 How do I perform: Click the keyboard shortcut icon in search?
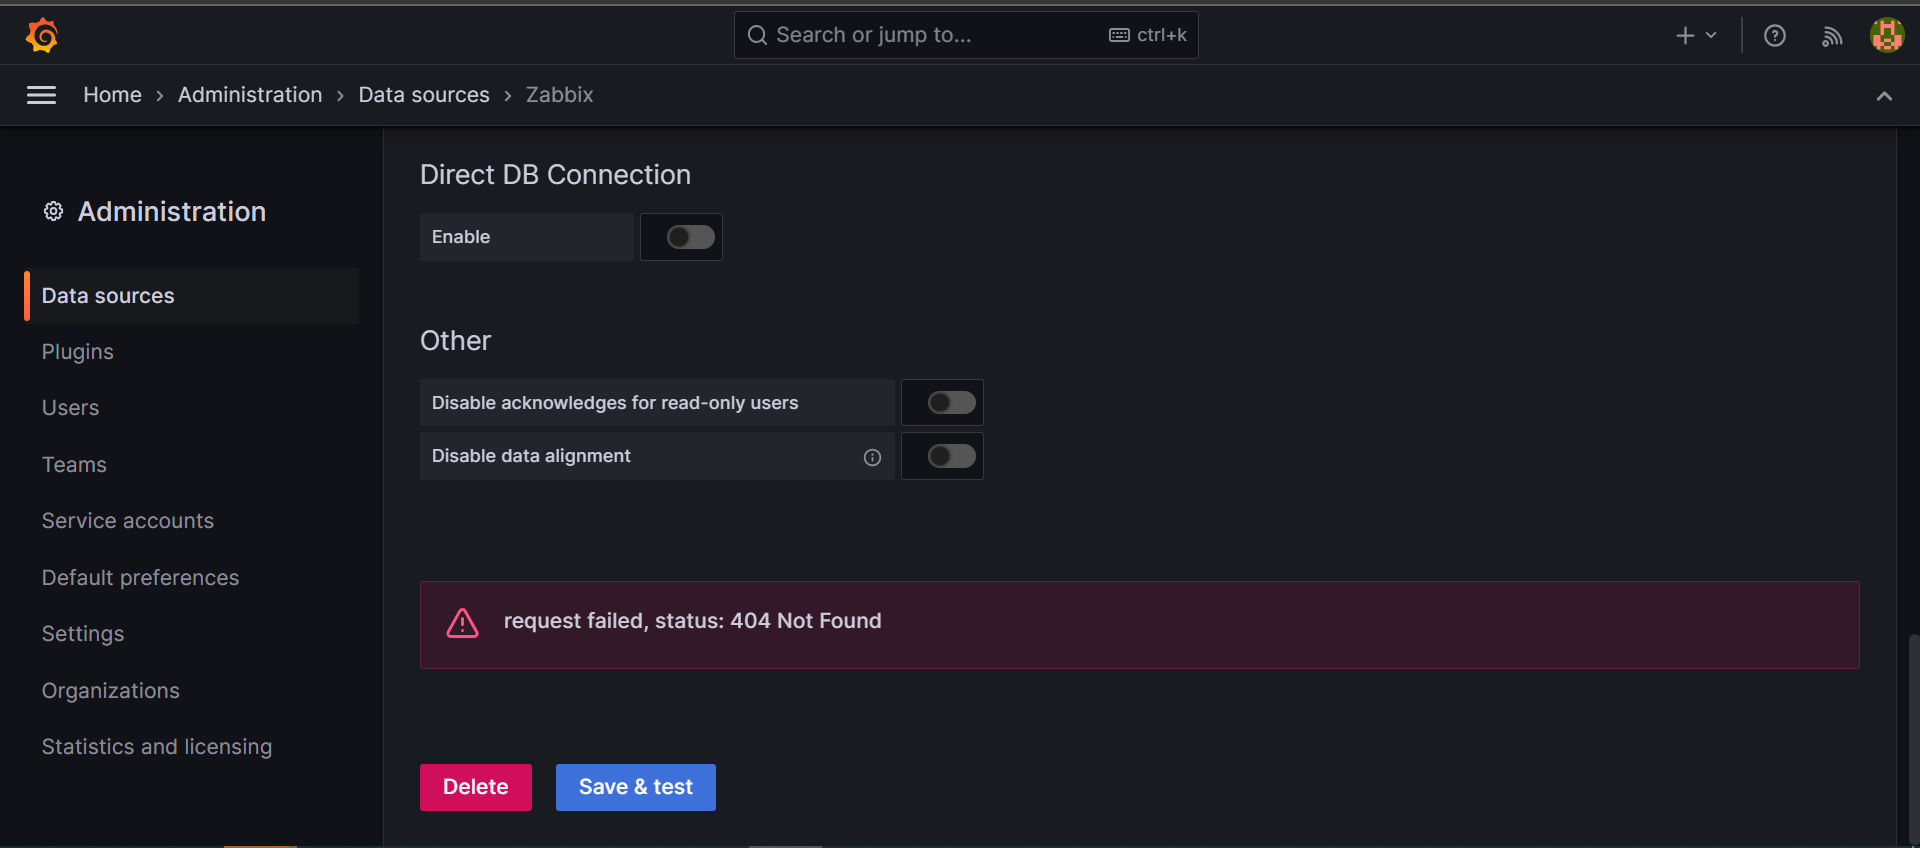click(1119, 35)
